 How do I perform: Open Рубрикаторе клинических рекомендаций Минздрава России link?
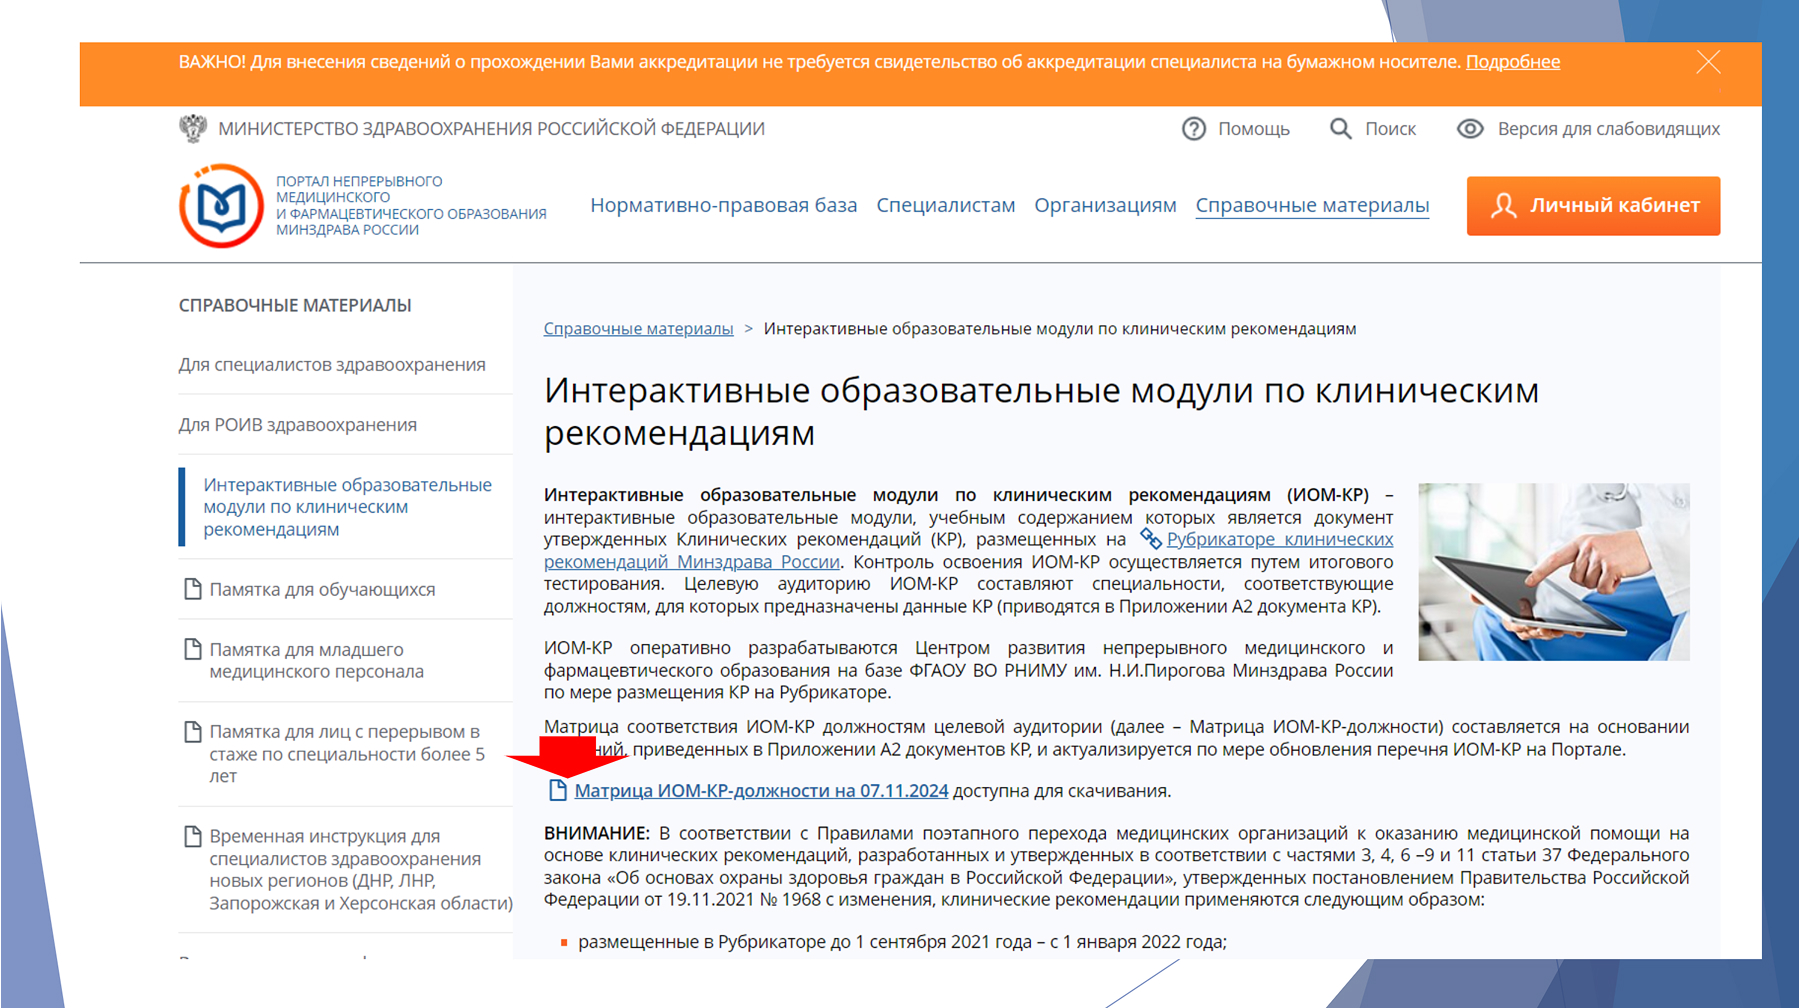(x=1279, y=540)
